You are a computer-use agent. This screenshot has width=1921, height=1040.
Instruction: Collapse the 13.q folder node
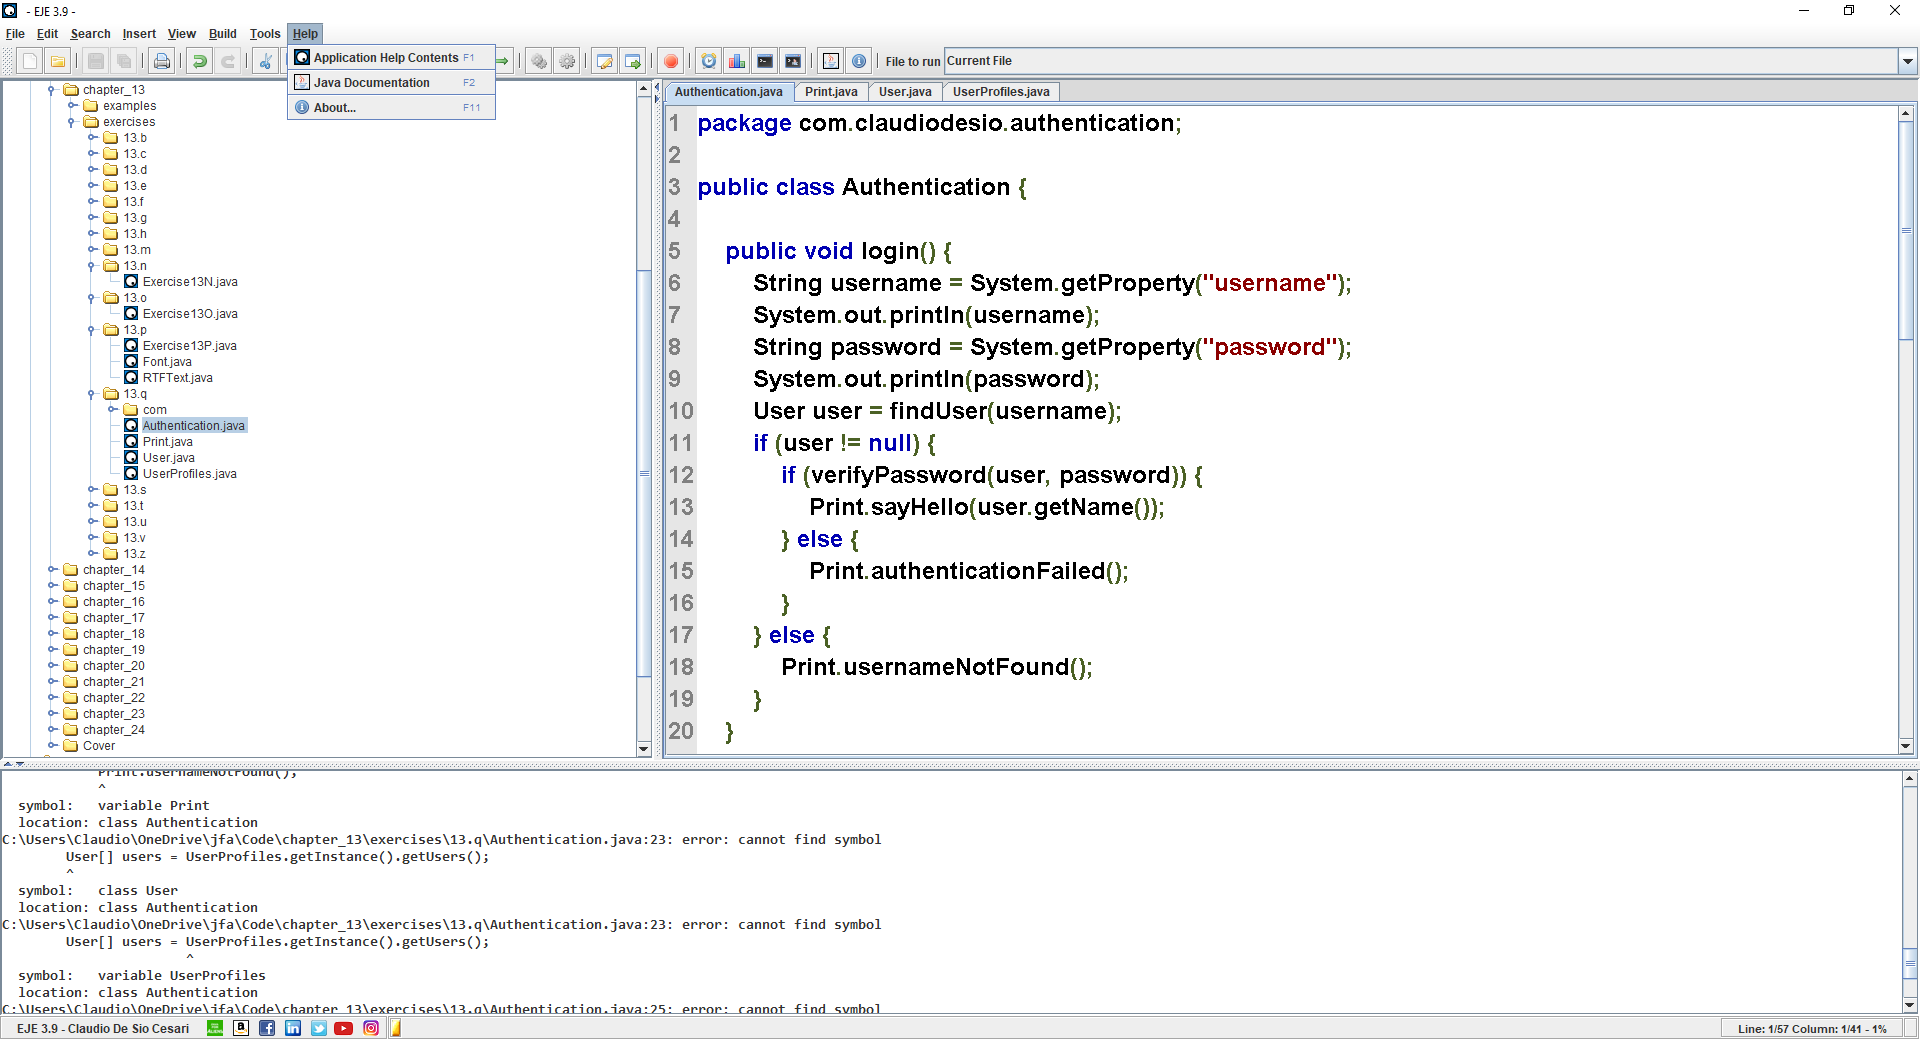[x=92, y=394]
